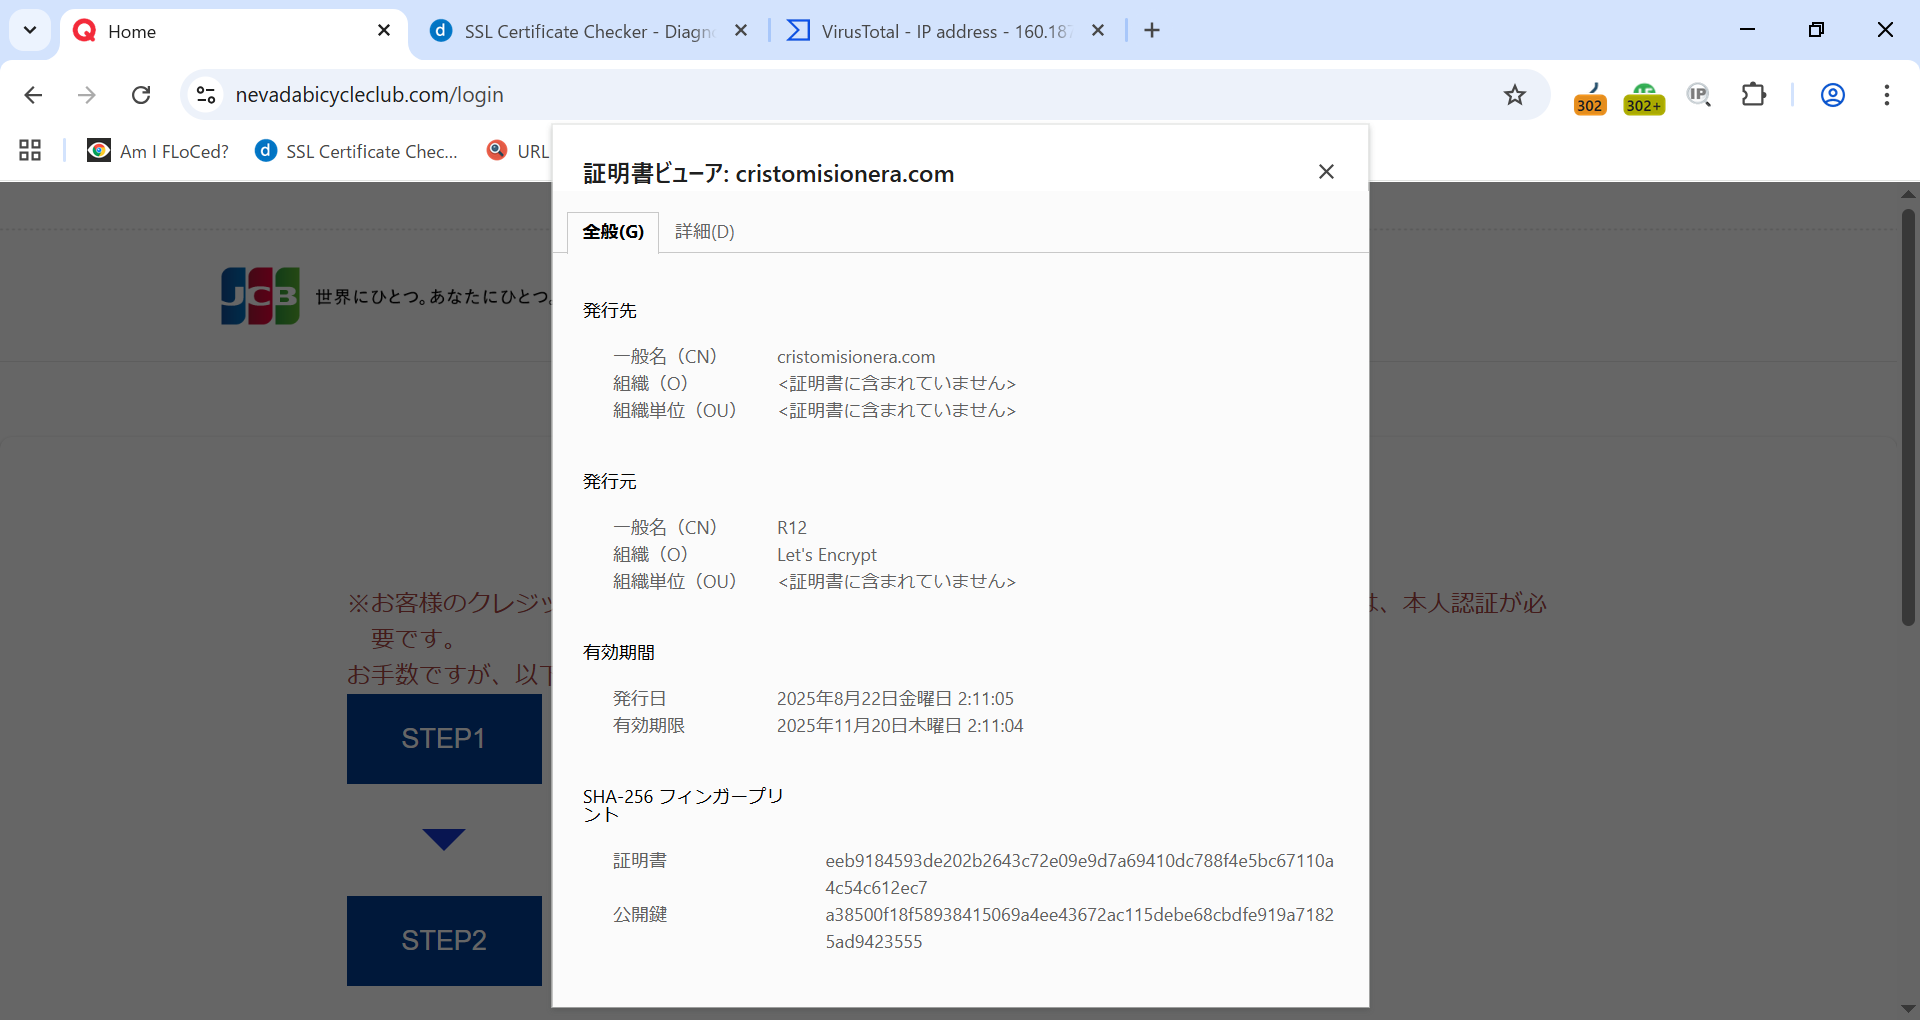Image resolution: width=1920 pixels, height=1020 pixels.
Task: Select the 全般(G) tab
Action: (x=612, y=231)
